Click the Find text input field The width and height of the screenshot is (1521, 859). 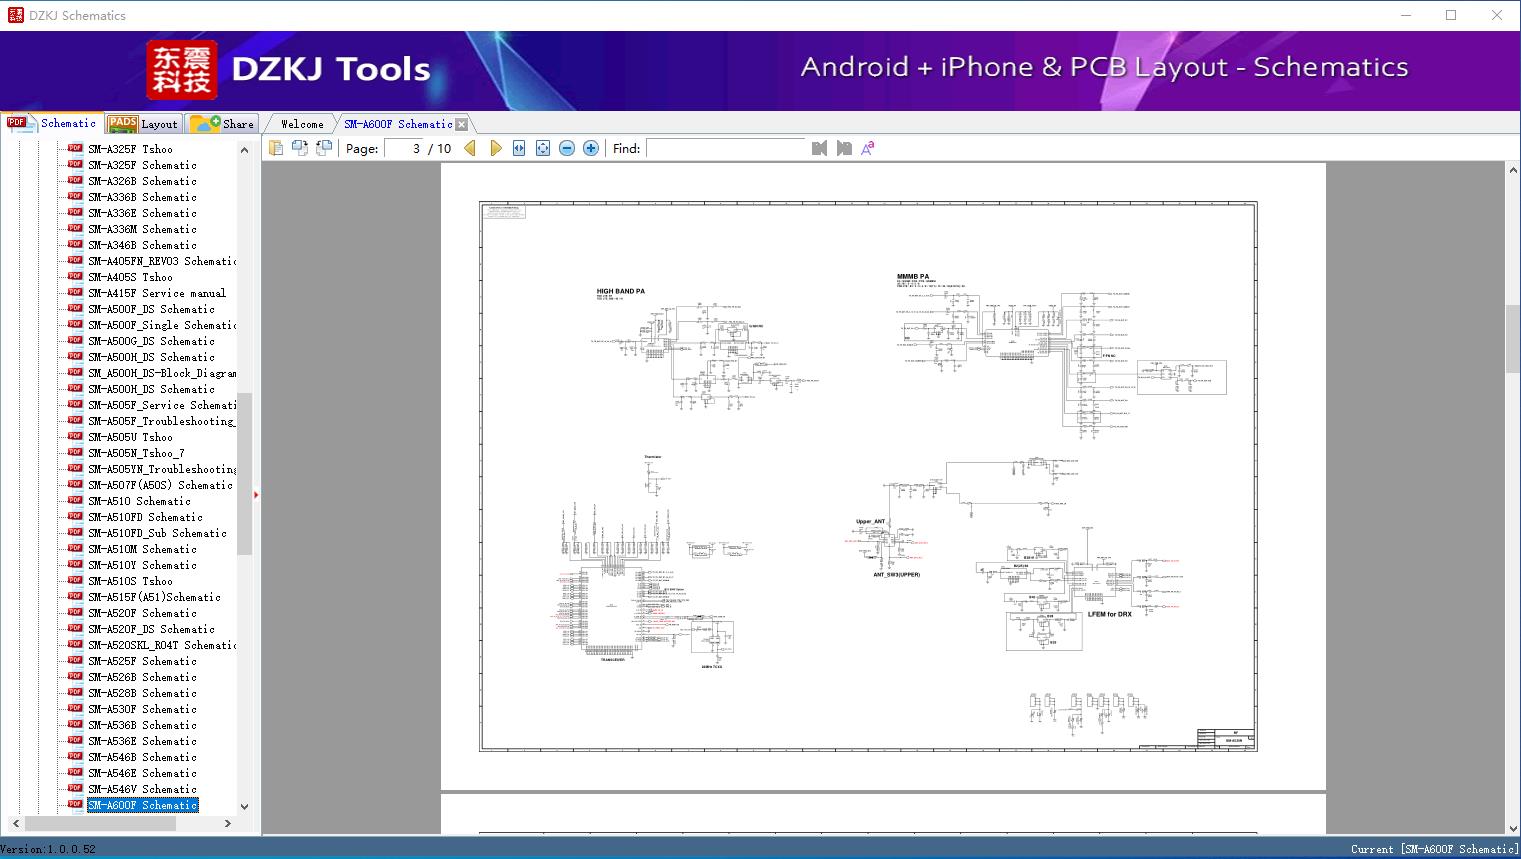(725, 148)
